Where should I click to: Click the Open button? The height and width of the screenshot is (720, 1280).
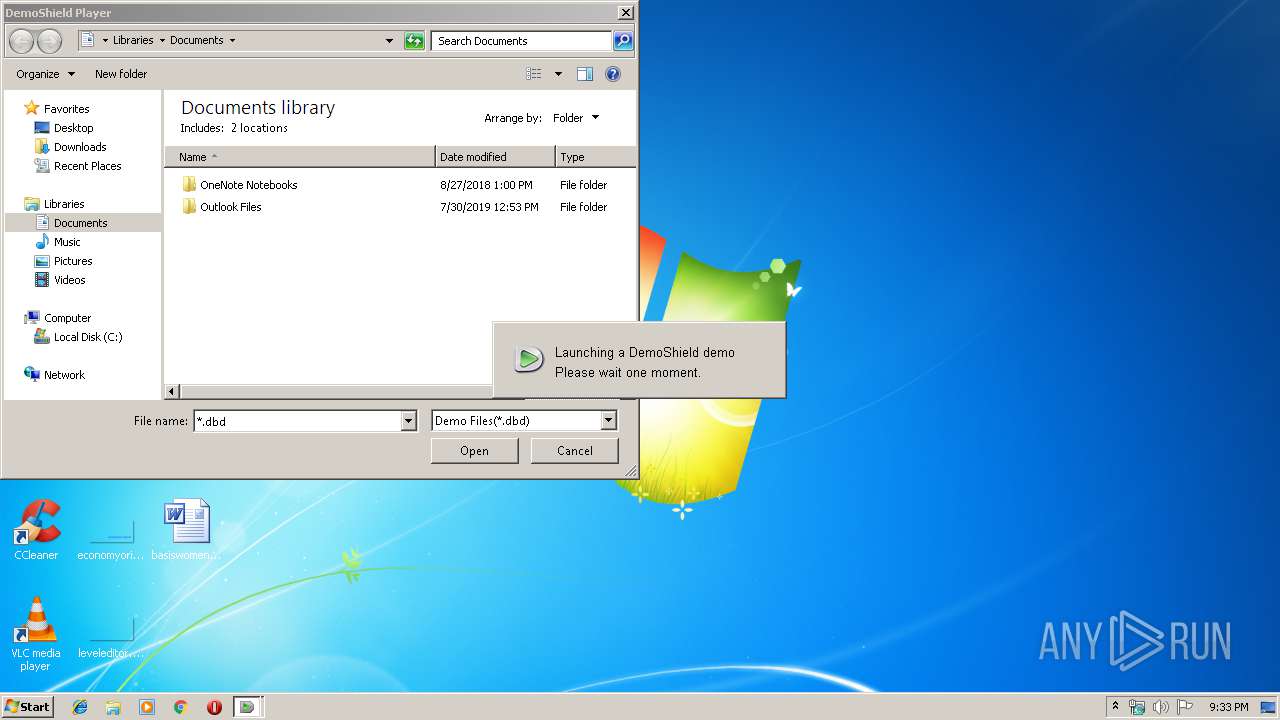point(474,451)
